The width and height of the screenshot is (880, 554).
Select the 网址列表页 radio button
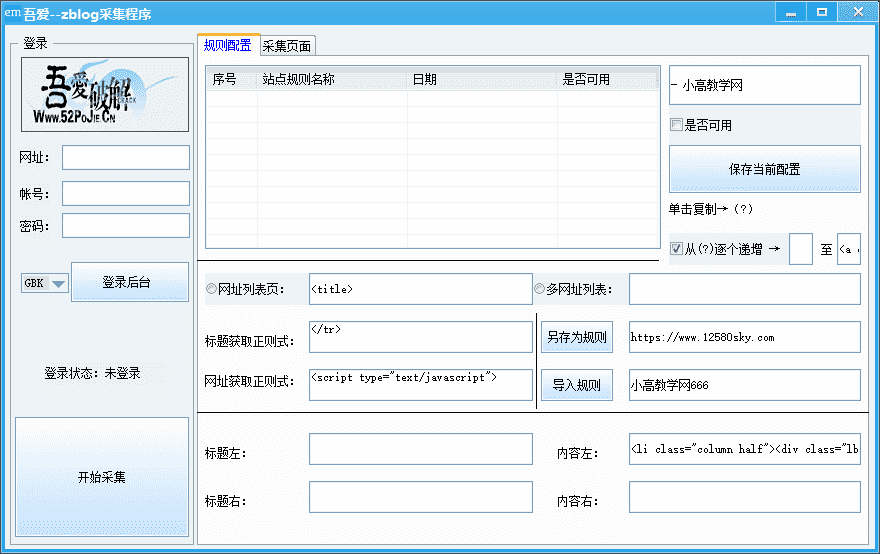click(x=211, y=289)
